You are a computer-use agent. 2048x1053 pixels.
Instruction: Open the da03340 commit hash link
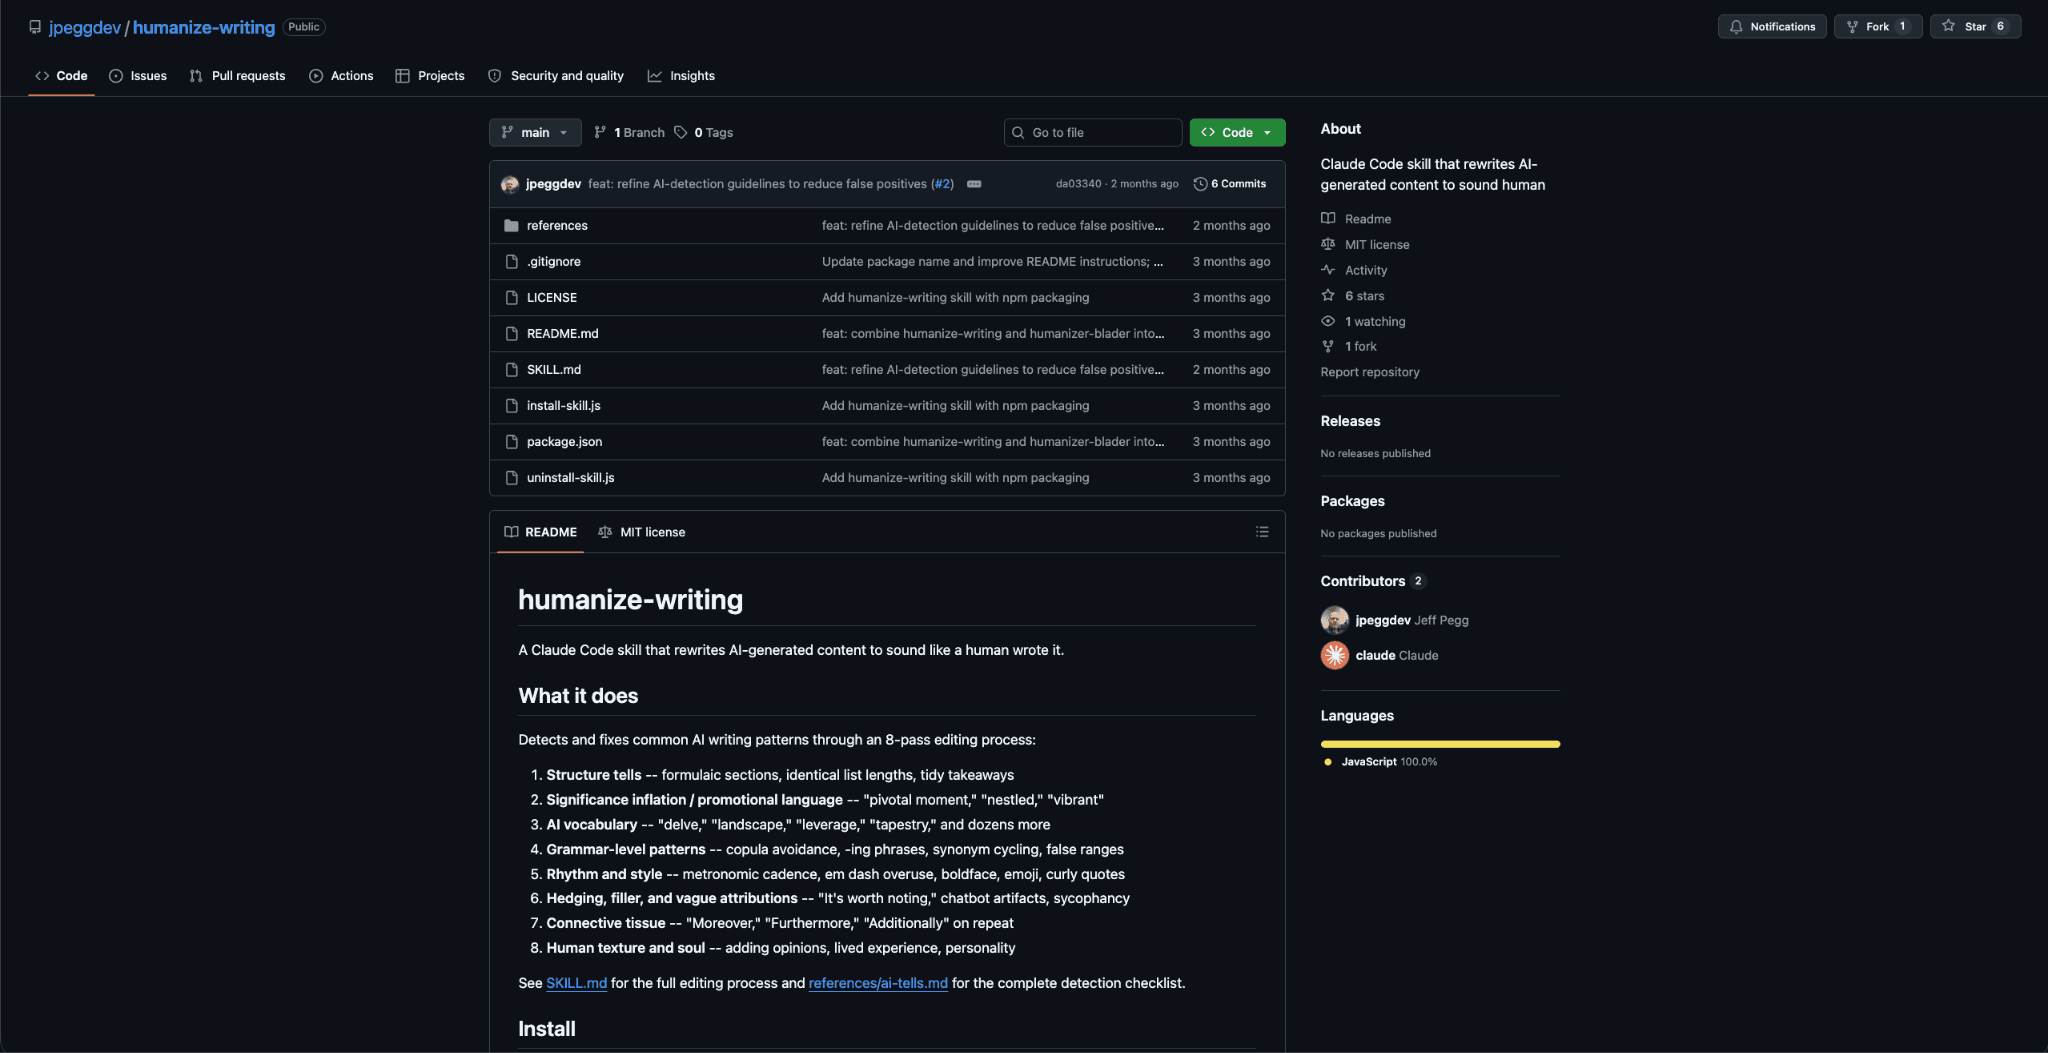pyautogui.click(x=1078, y=184)
